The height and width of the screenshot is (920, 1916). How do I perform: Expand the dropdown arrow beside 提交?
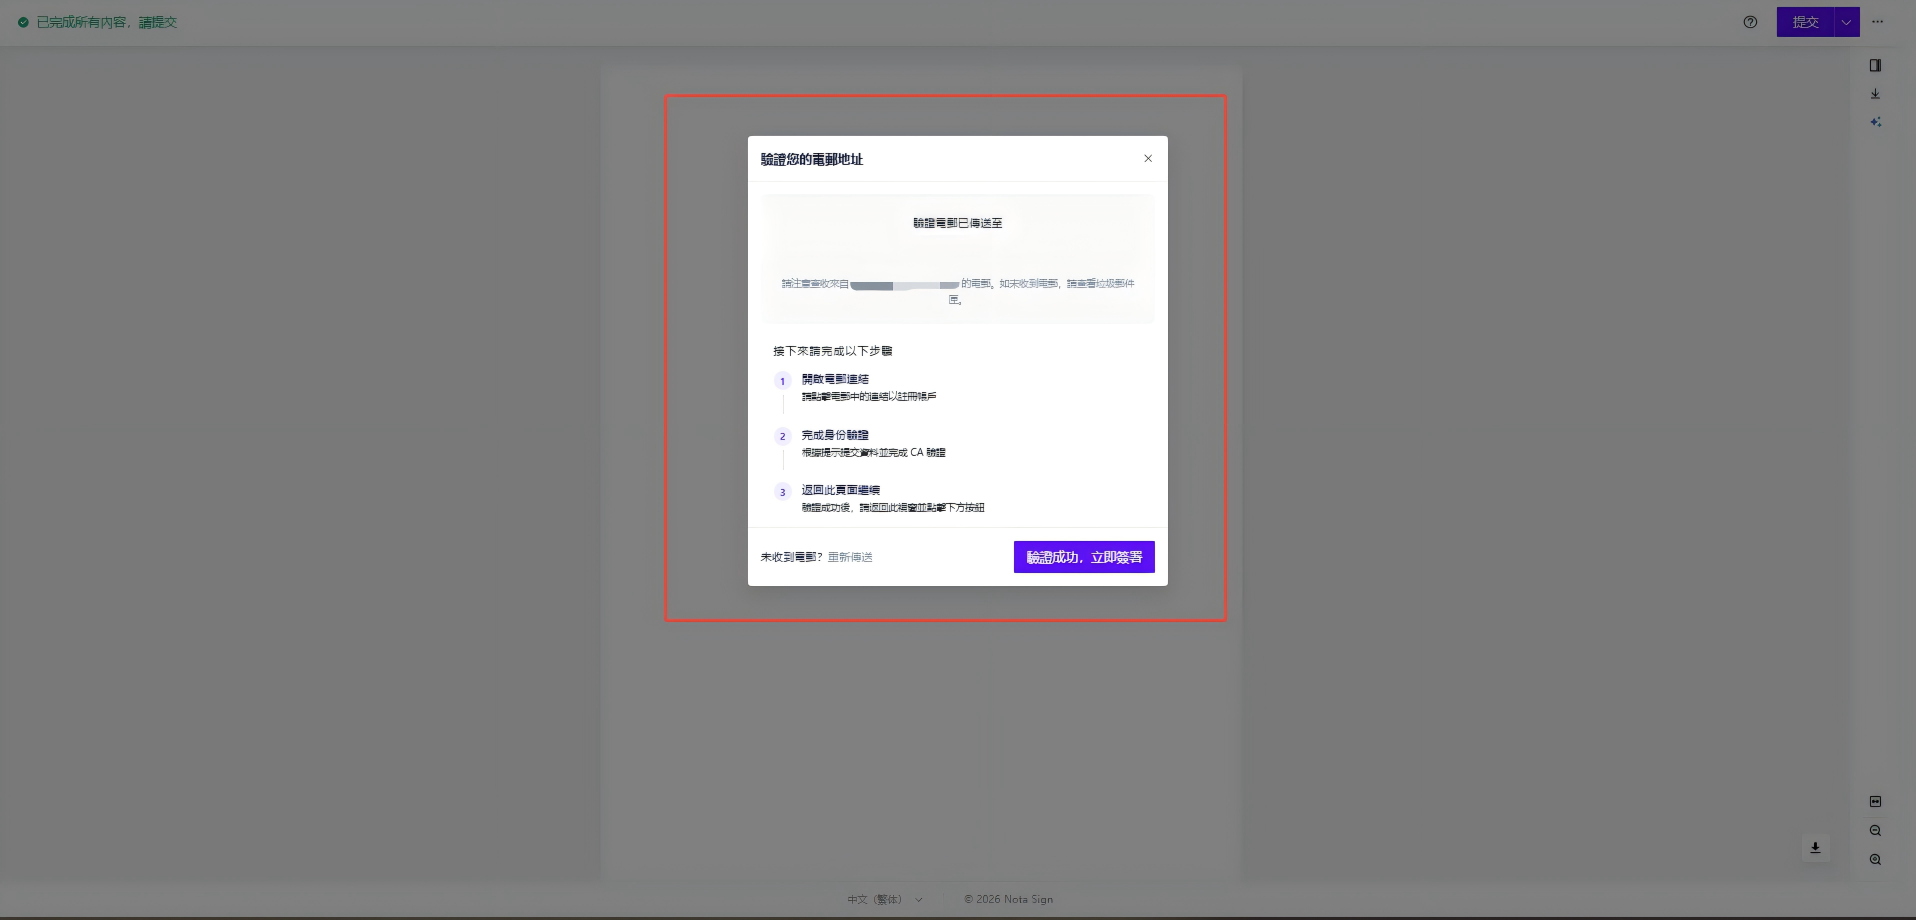point(1846,22)
